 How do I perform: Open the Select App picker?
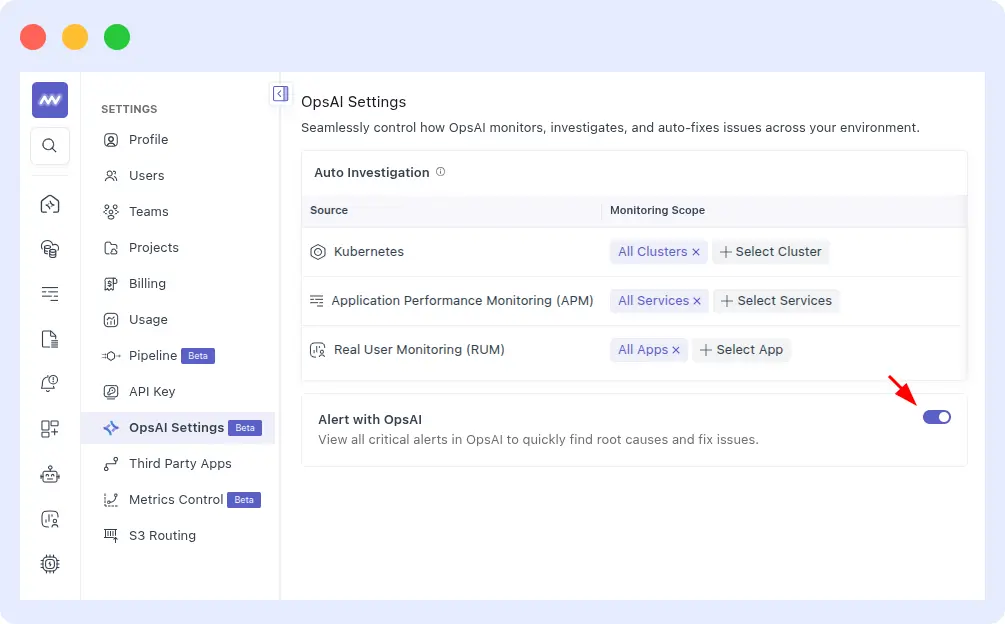point(742,350)
